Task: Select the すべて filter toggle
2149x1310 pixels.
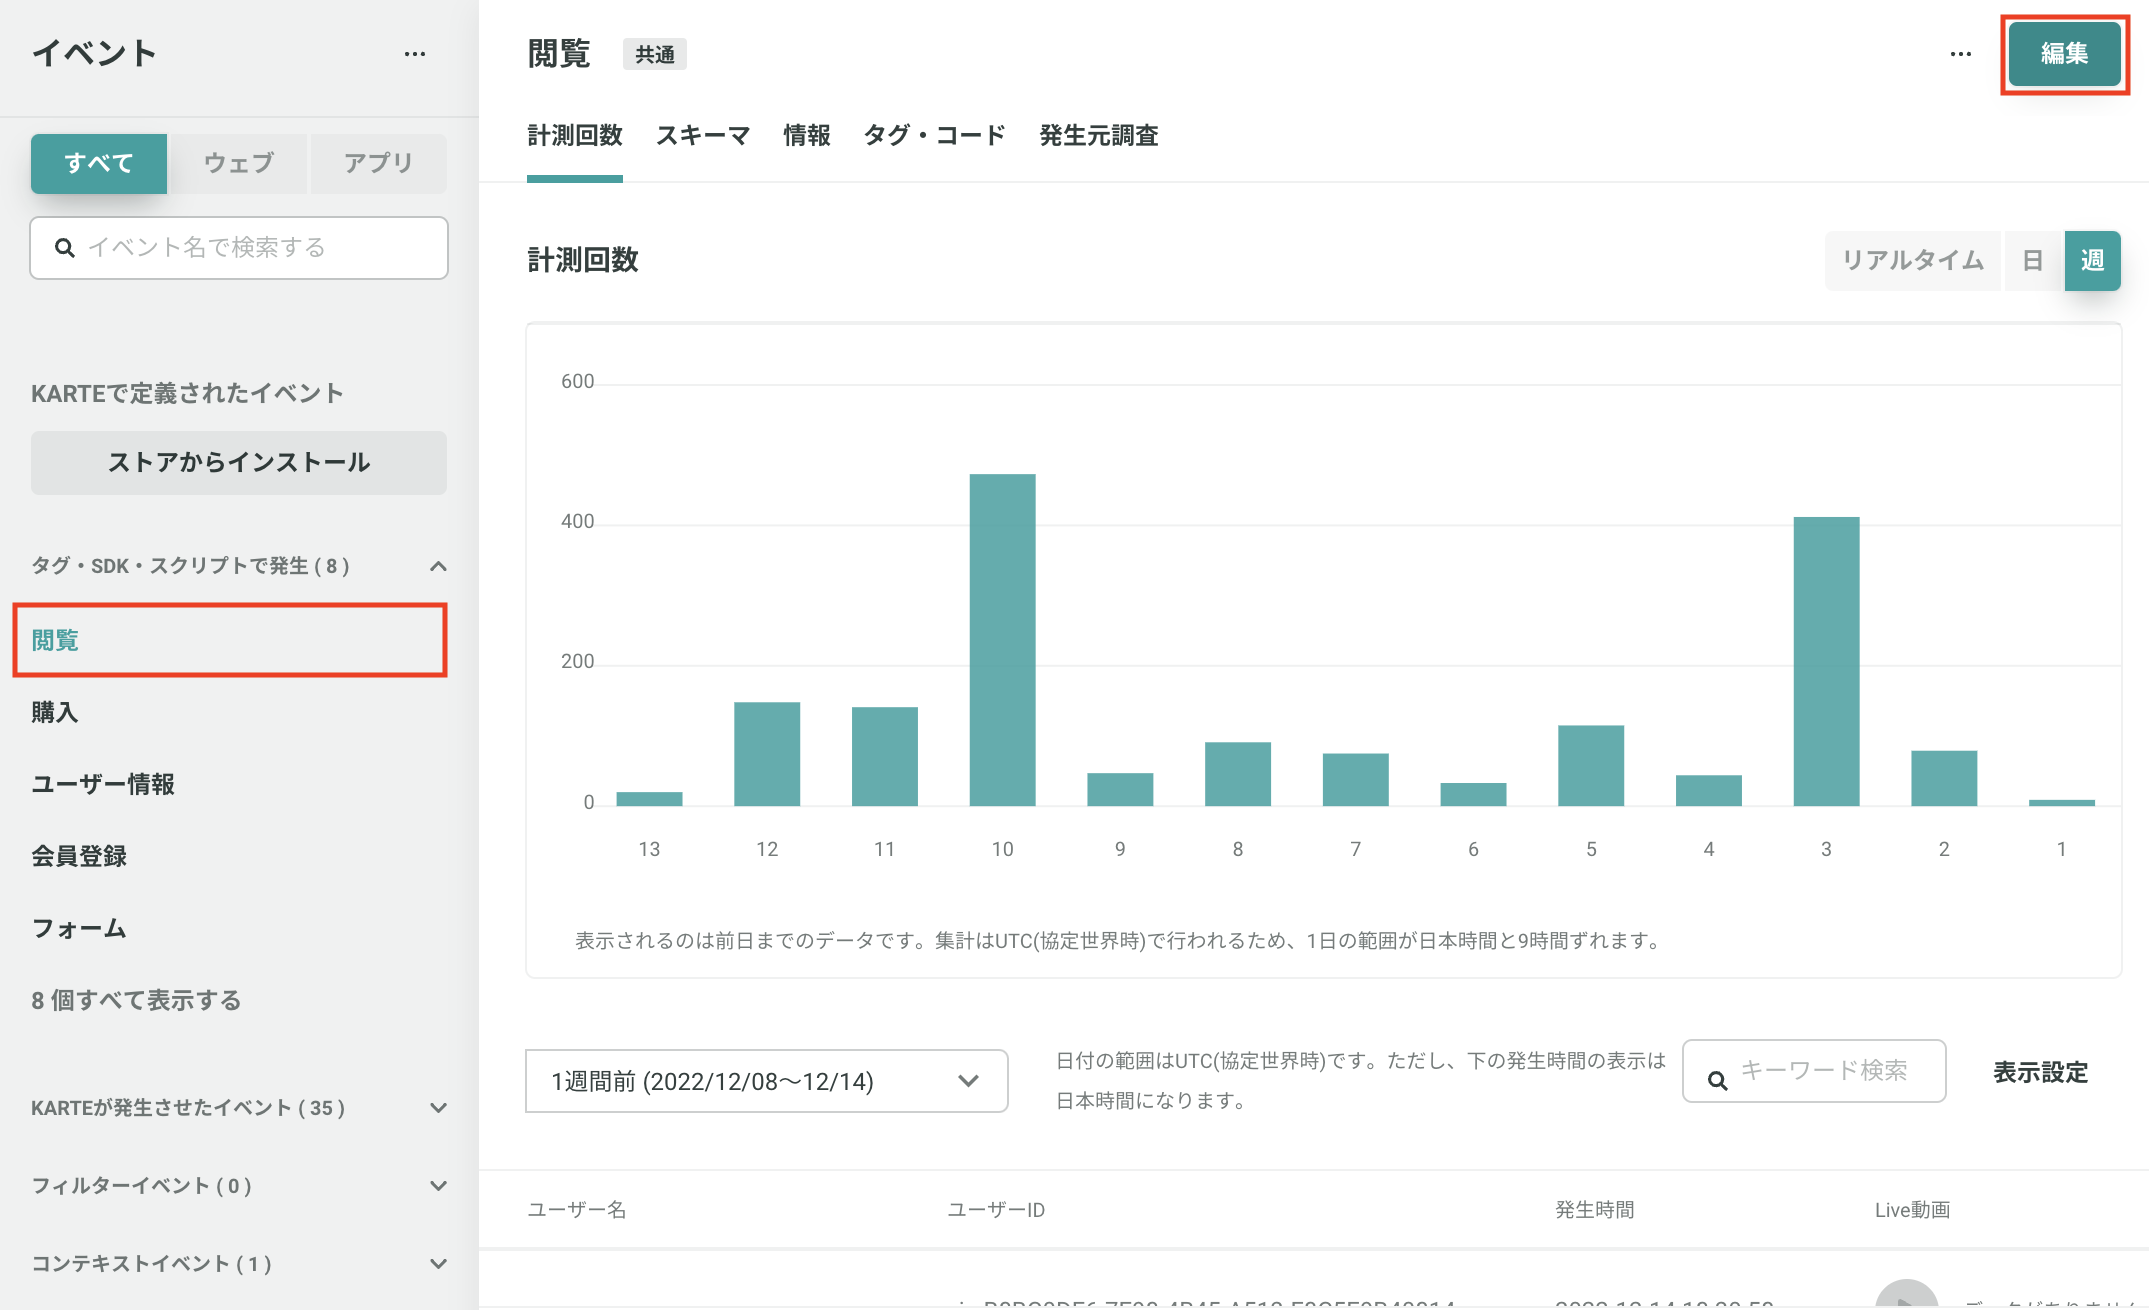Action: pos(99,163)
